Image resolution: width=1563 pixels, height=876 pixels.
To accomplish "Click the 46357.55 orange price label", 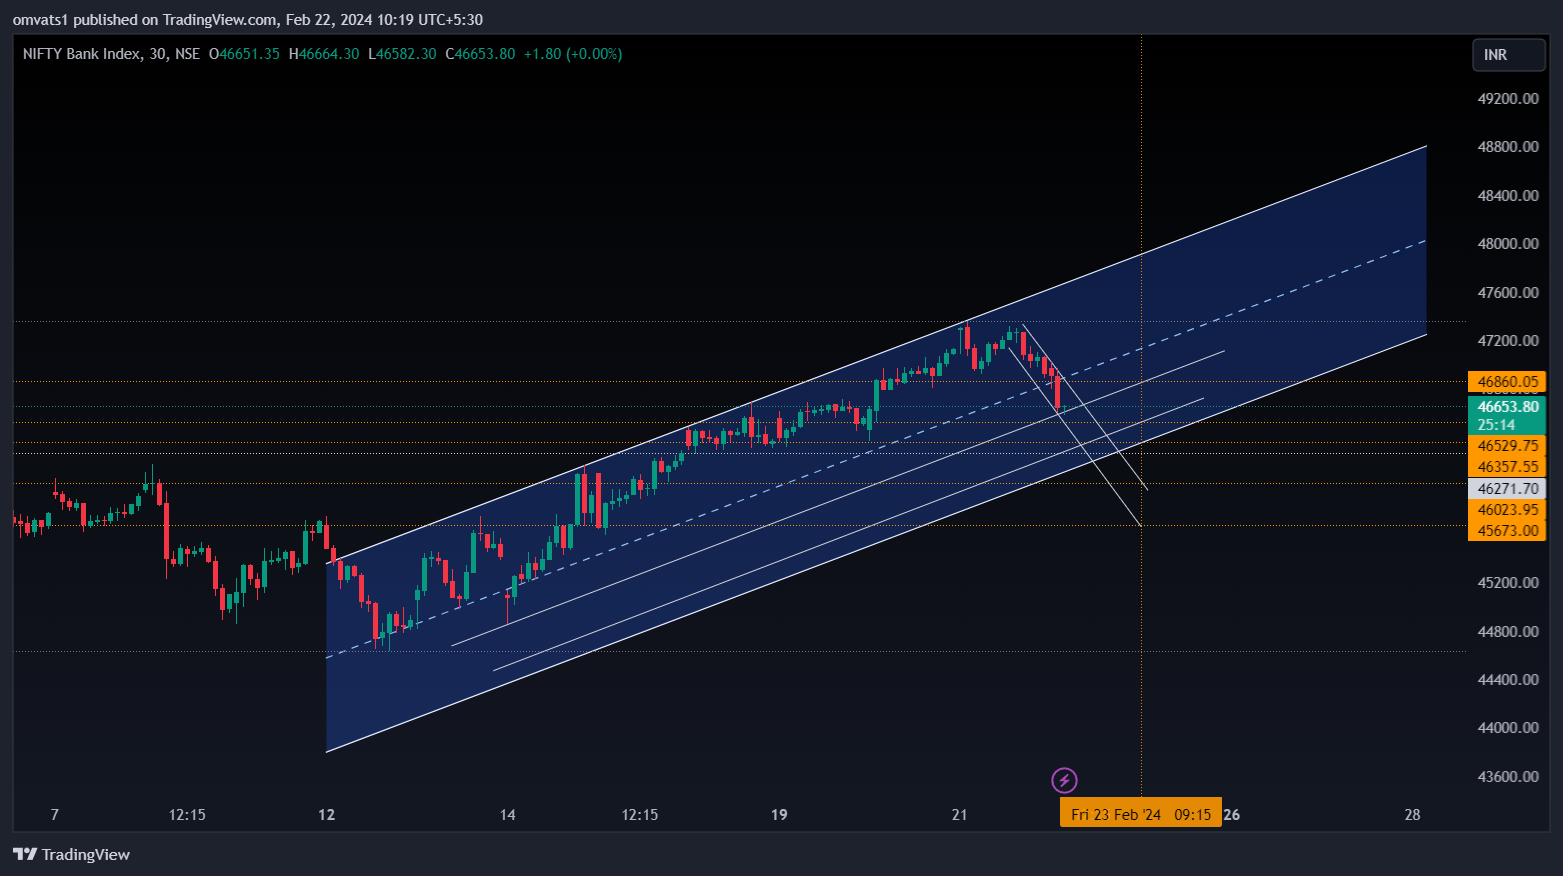I will pos(1507,467).
